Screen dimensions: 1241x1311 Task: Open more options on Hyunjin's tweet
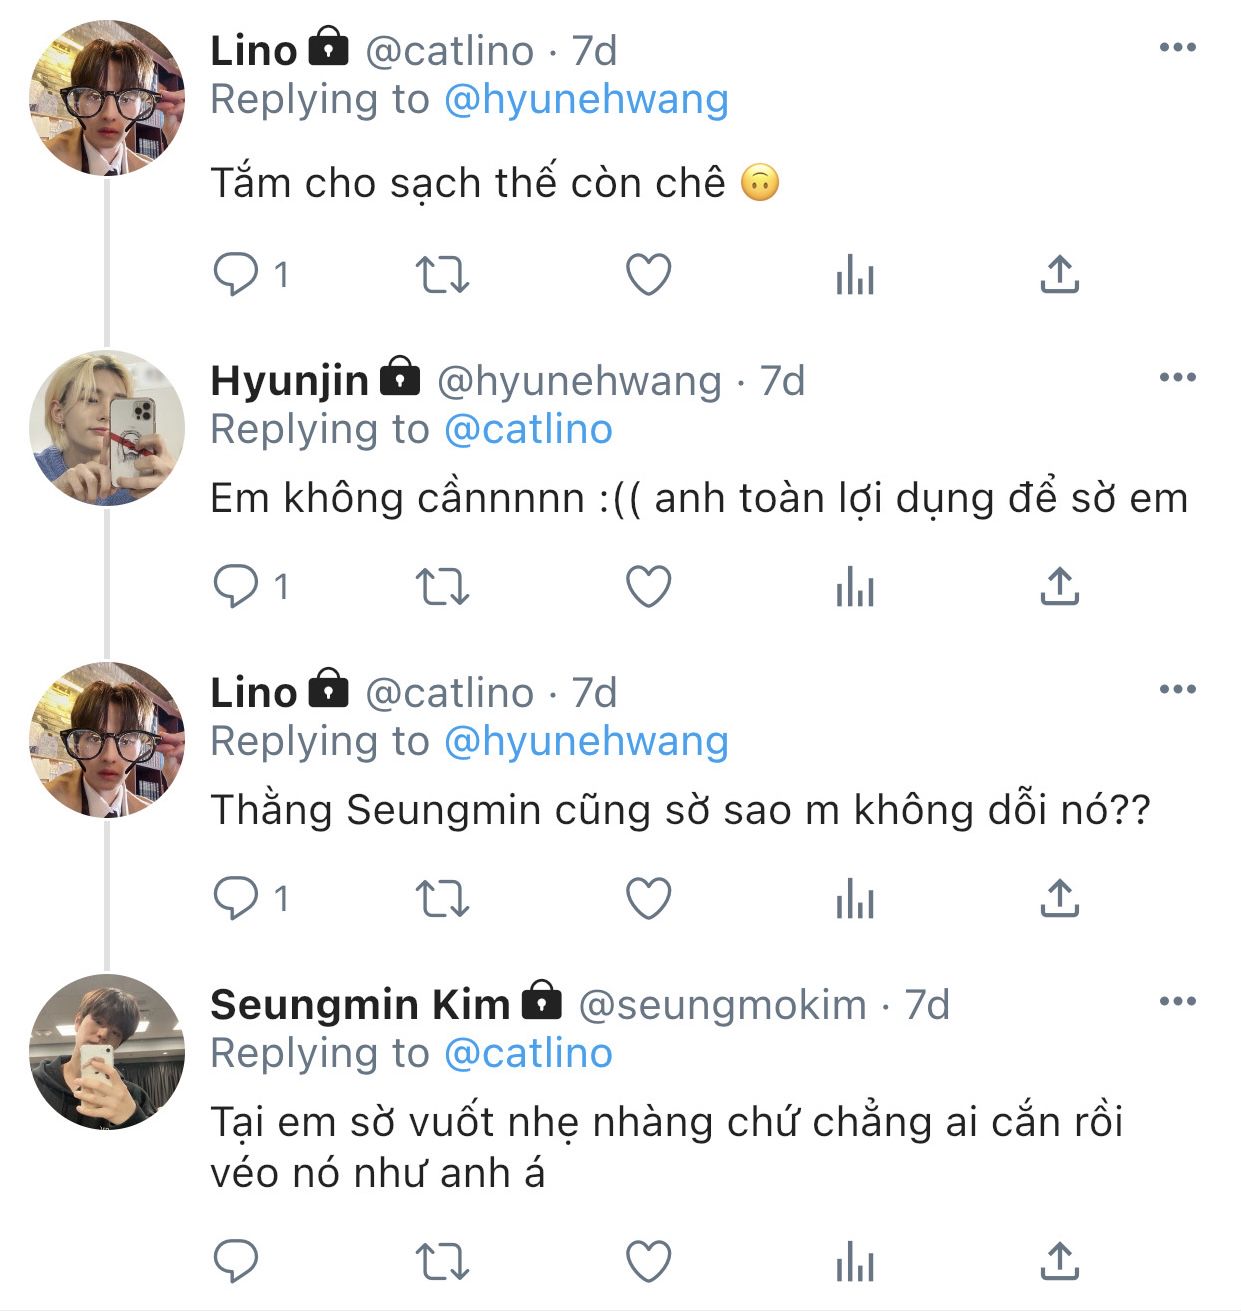click(1177, 378)
